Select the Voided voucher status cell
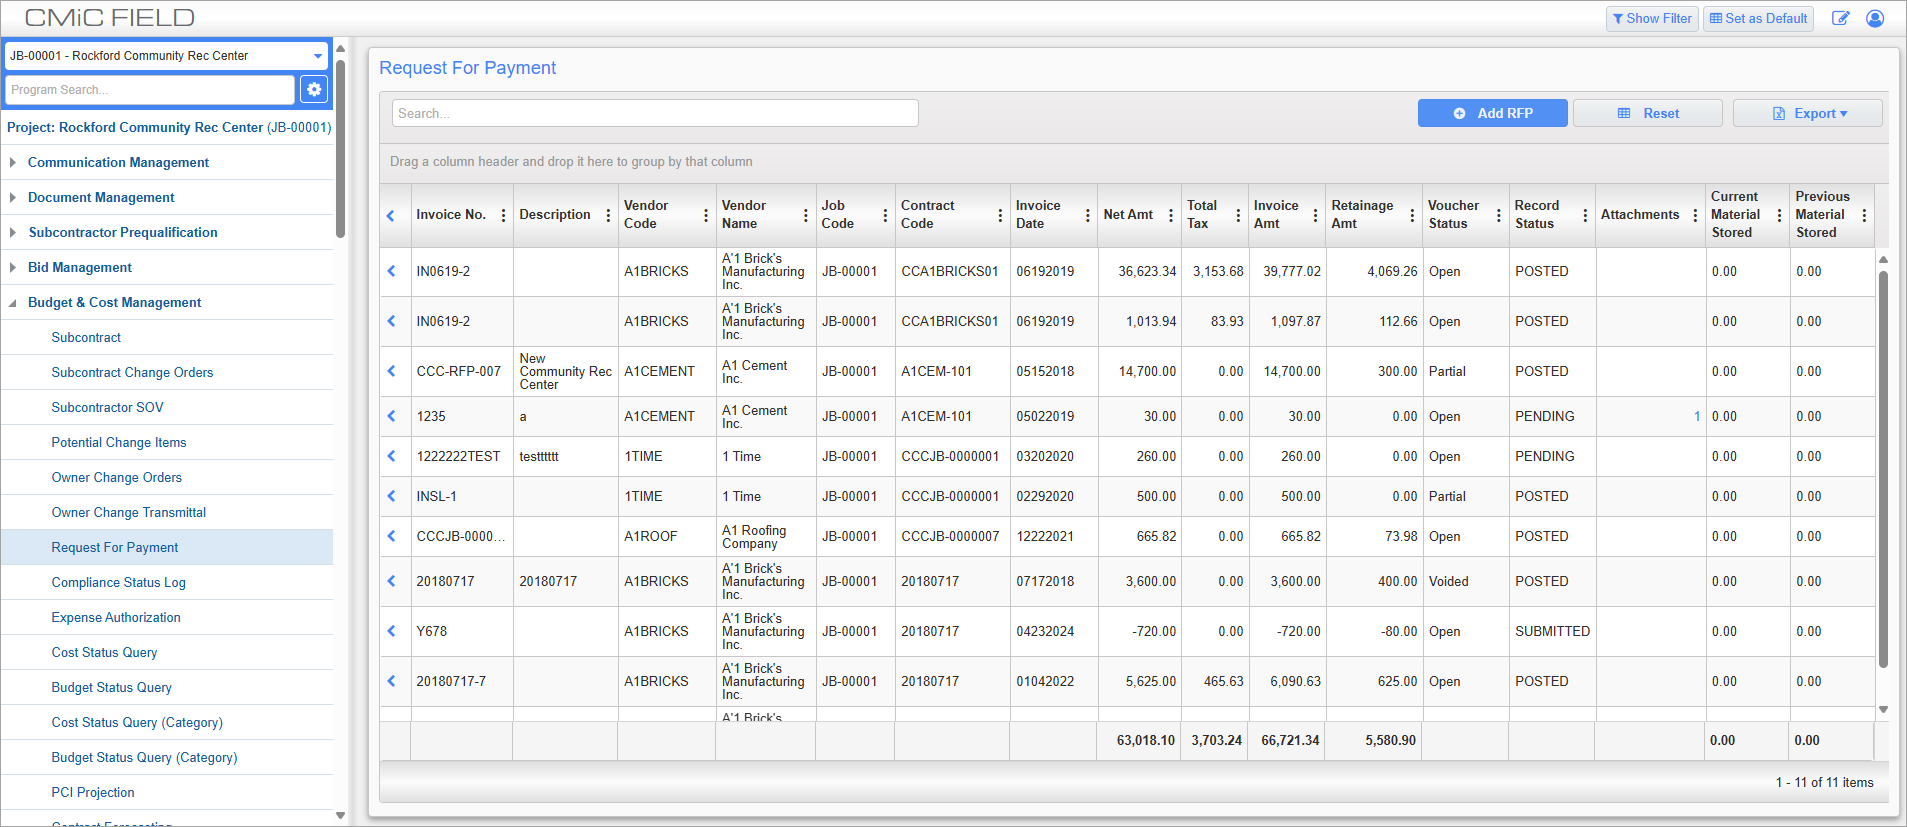The height and width of the screenshot is (827, 1907). tap(1465, 581)
